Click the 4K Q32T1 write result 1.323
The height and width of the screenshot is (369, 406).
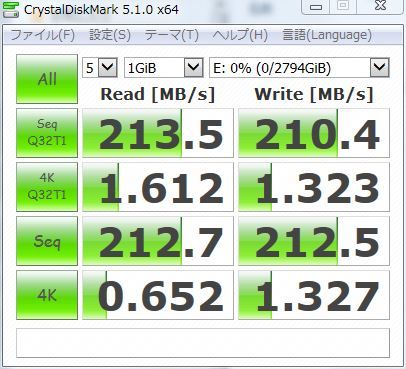click(x=314, y=187)
